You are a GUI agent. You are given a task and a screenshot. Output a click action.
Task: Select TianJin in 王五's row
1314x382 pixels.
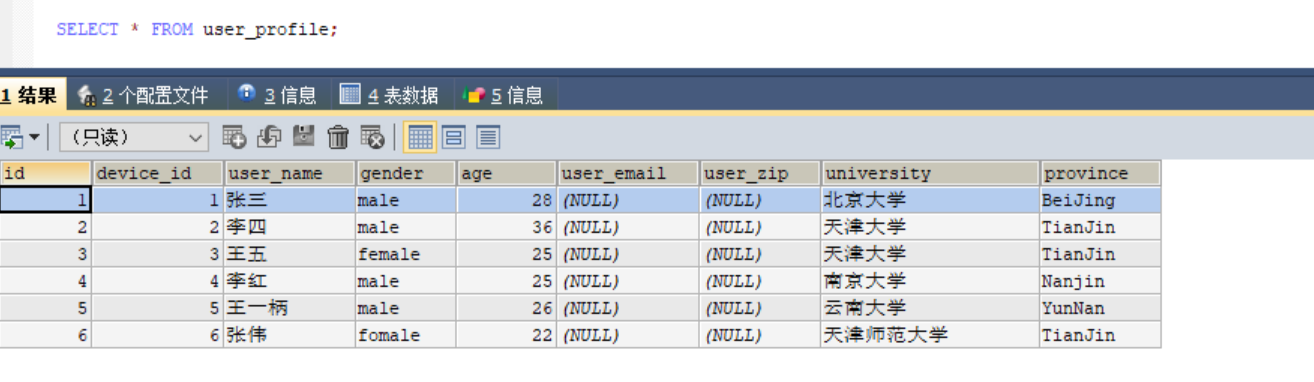coord(1101,254)
